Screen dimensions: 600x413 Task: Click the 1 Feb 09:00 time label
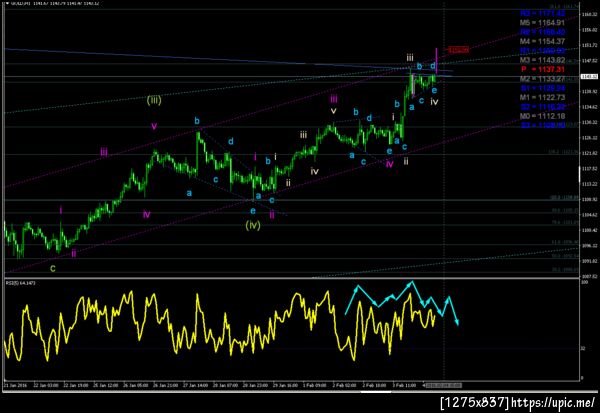coord(315,385)
